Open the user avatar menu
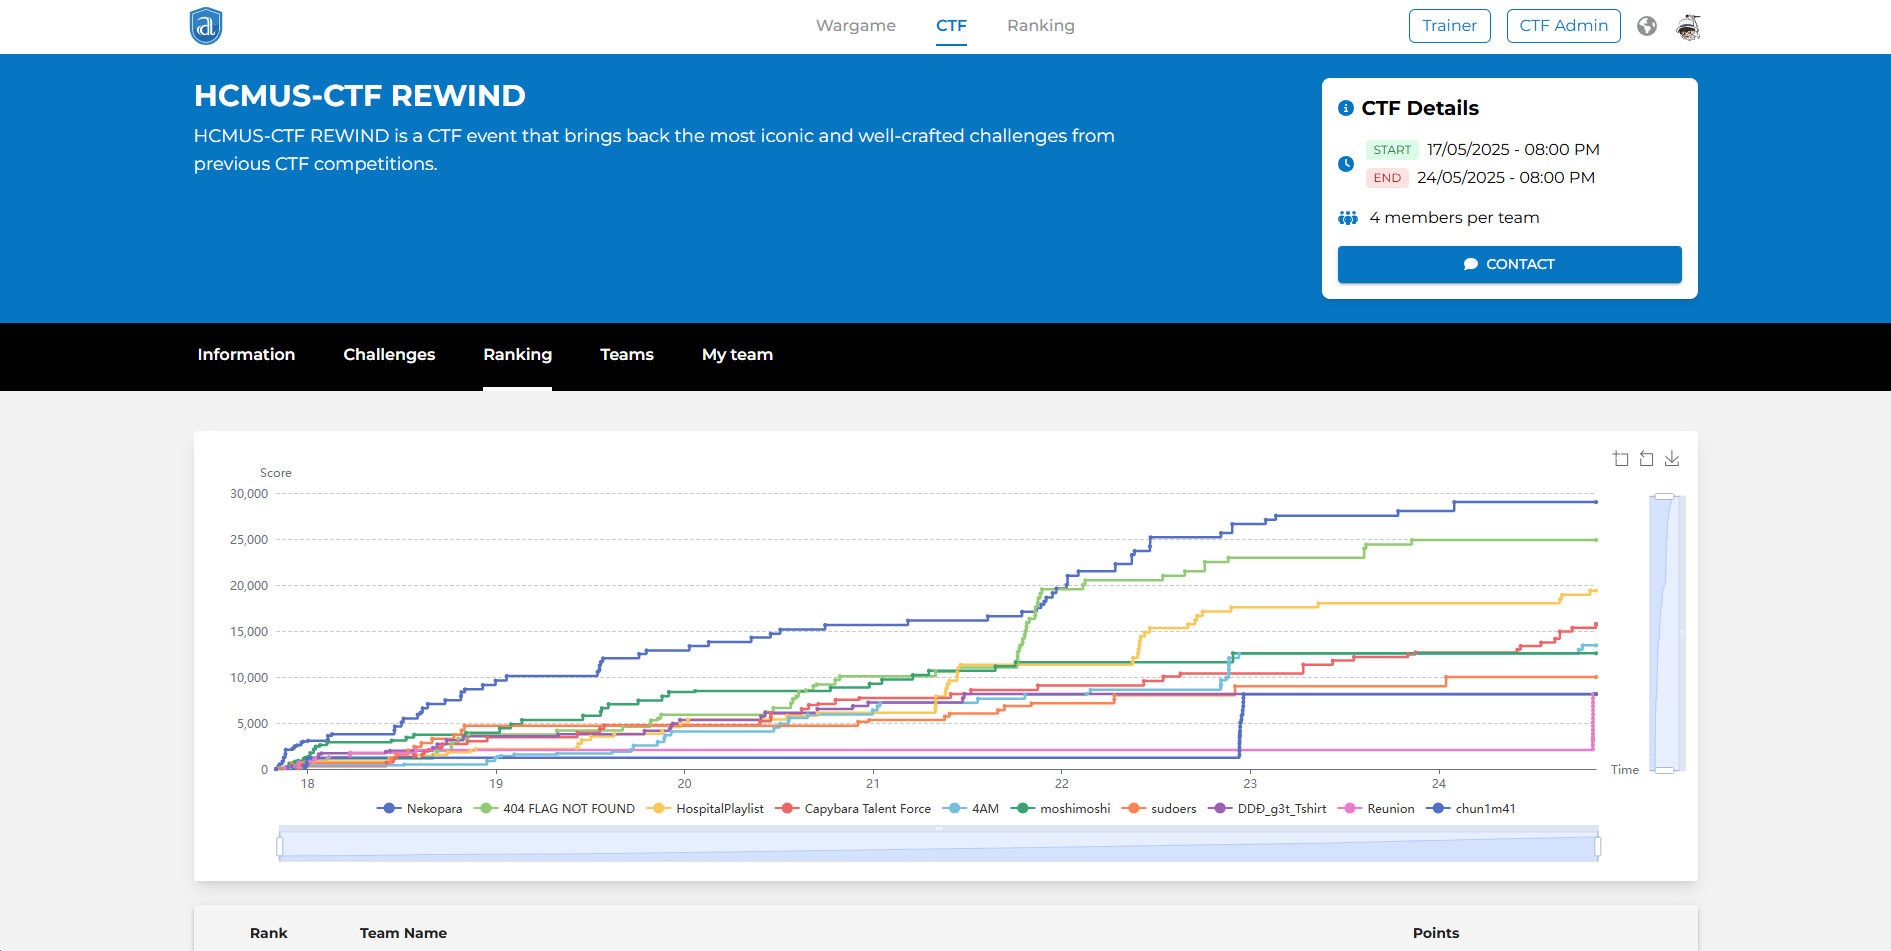The image size is (1891, 951). pyautogui.click(x=1688, y=27)
